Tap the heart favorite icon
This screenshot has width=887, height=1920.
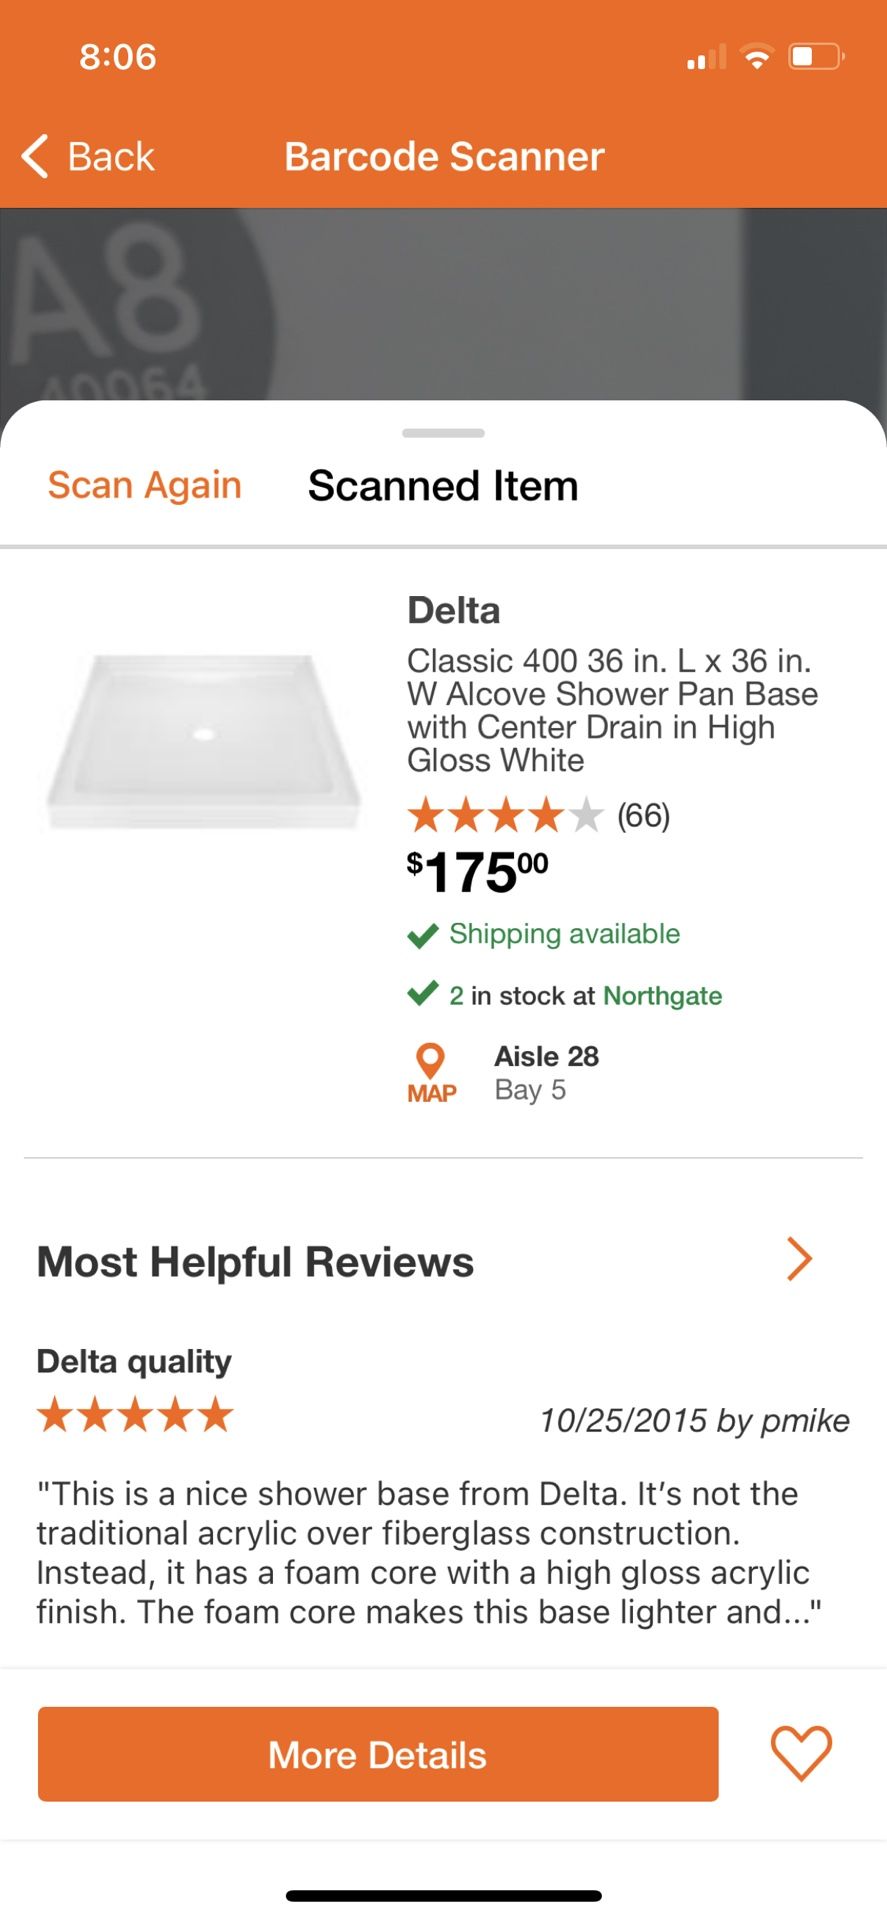(x=800, y=1753)
